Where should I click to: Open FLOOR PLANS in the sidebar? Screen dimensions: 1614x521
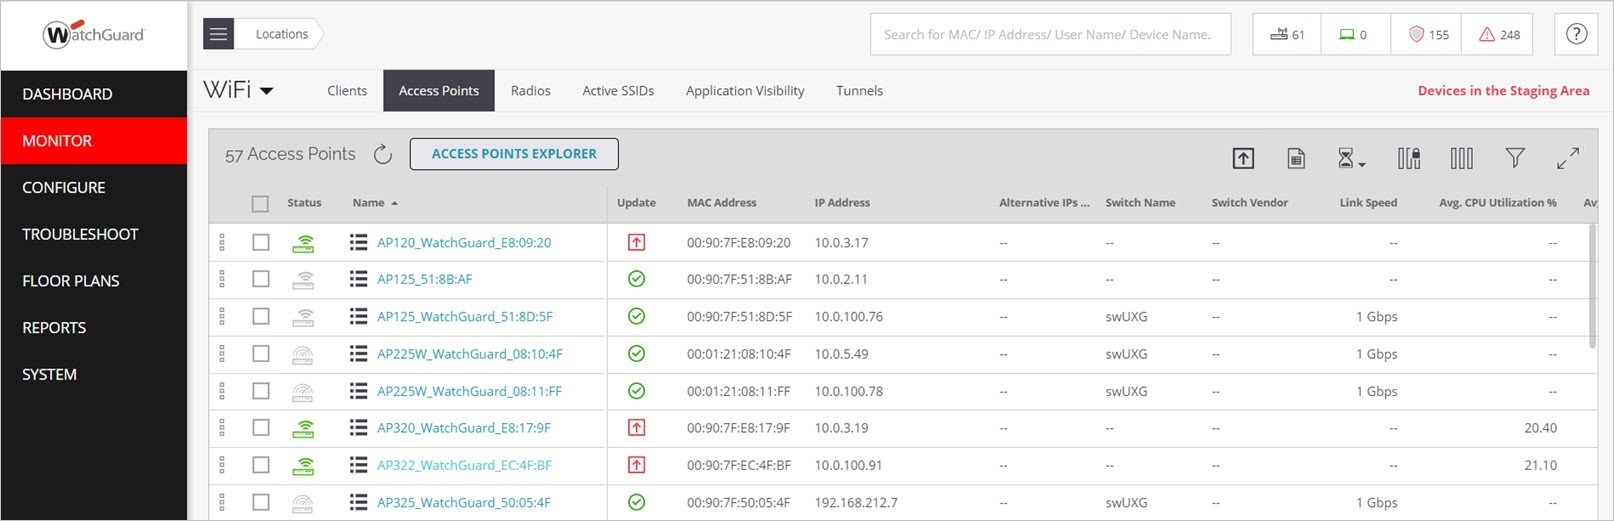point(94,281)
